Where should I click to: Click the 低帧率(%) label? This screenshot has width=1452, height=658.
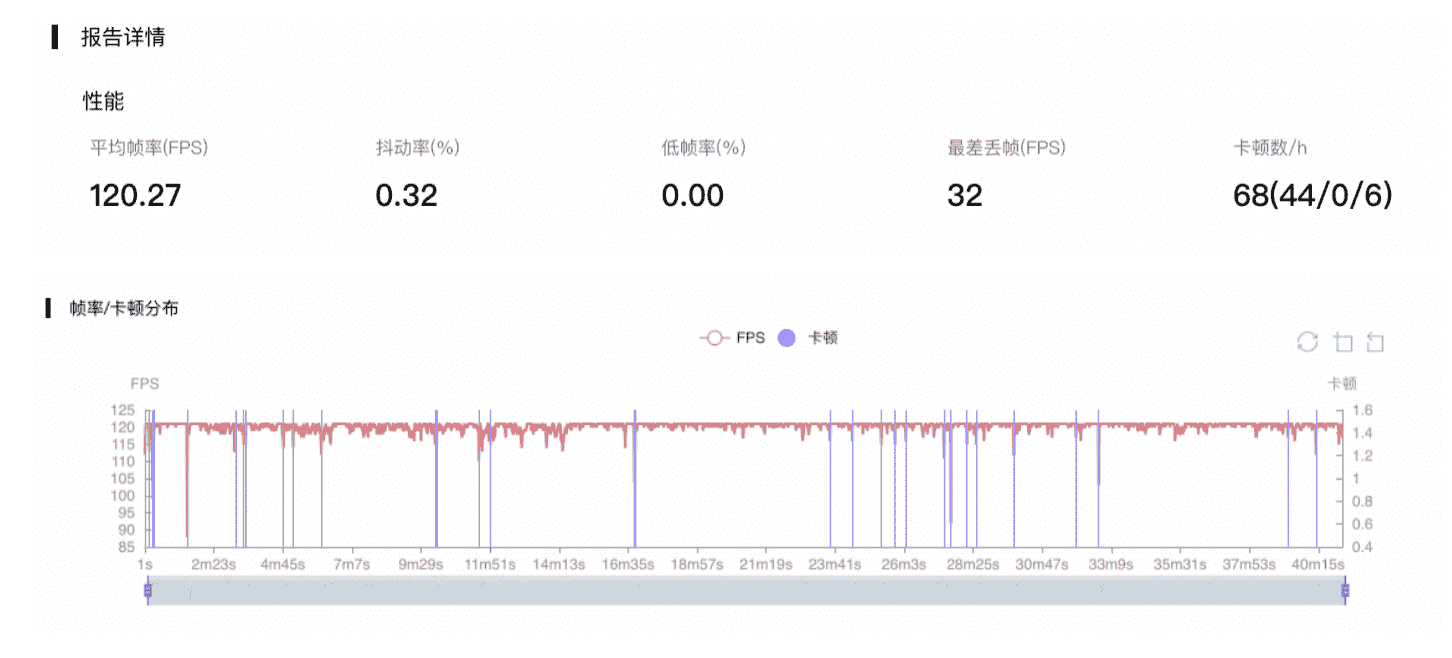tap(704, 148)
